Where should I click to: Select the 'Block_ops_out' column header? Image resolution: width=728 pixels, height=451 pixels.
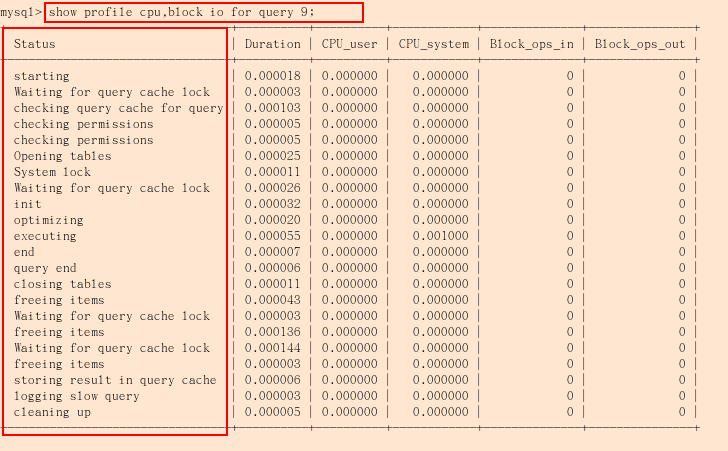point(640,44)
